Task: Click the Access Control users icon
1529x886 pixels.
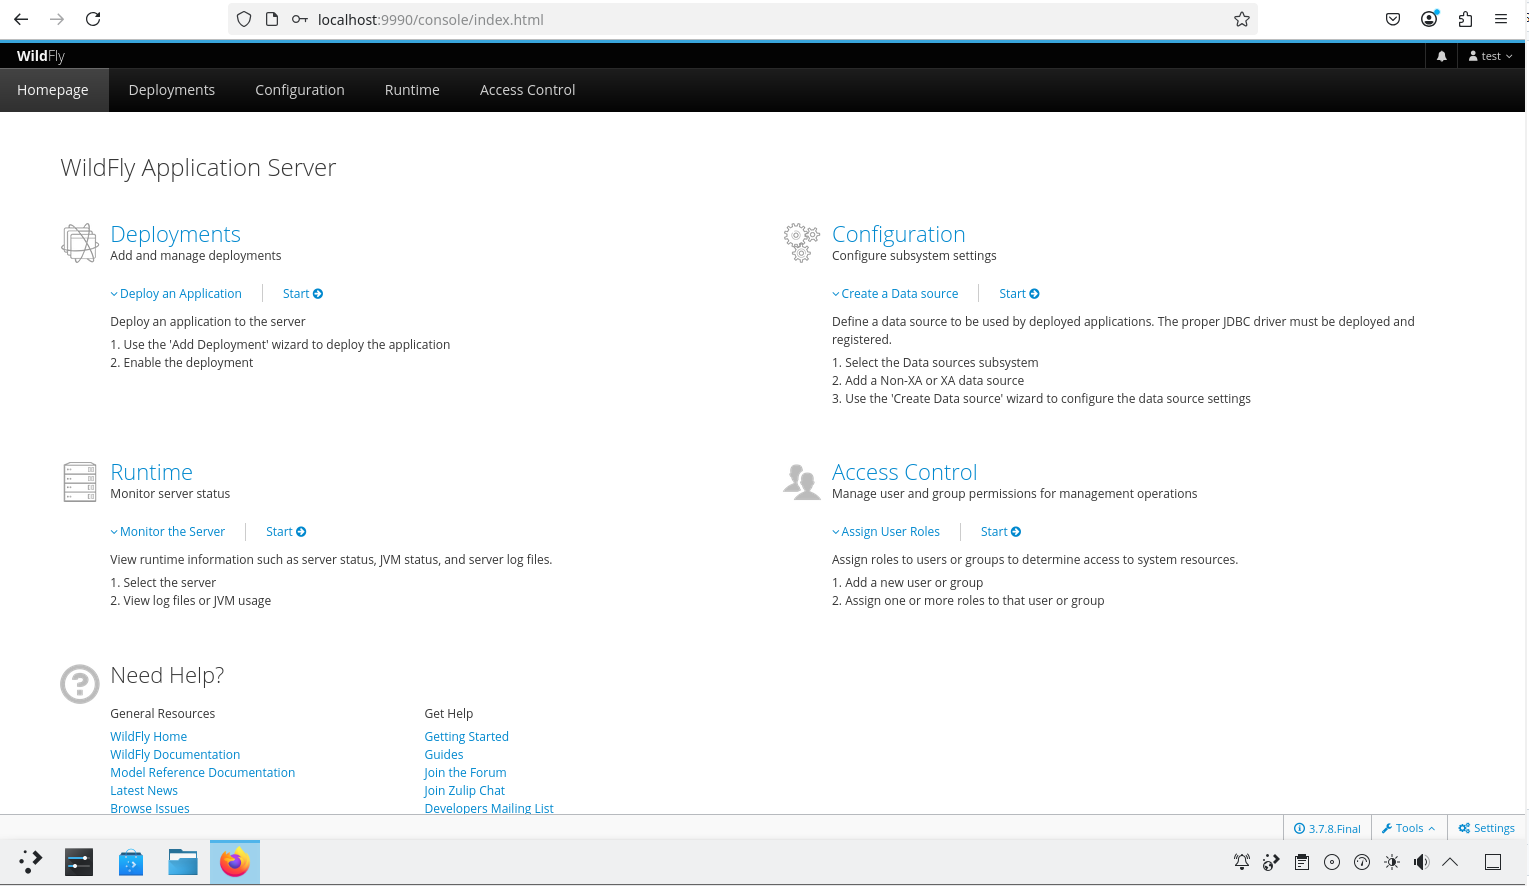Action: click(801, 482)
